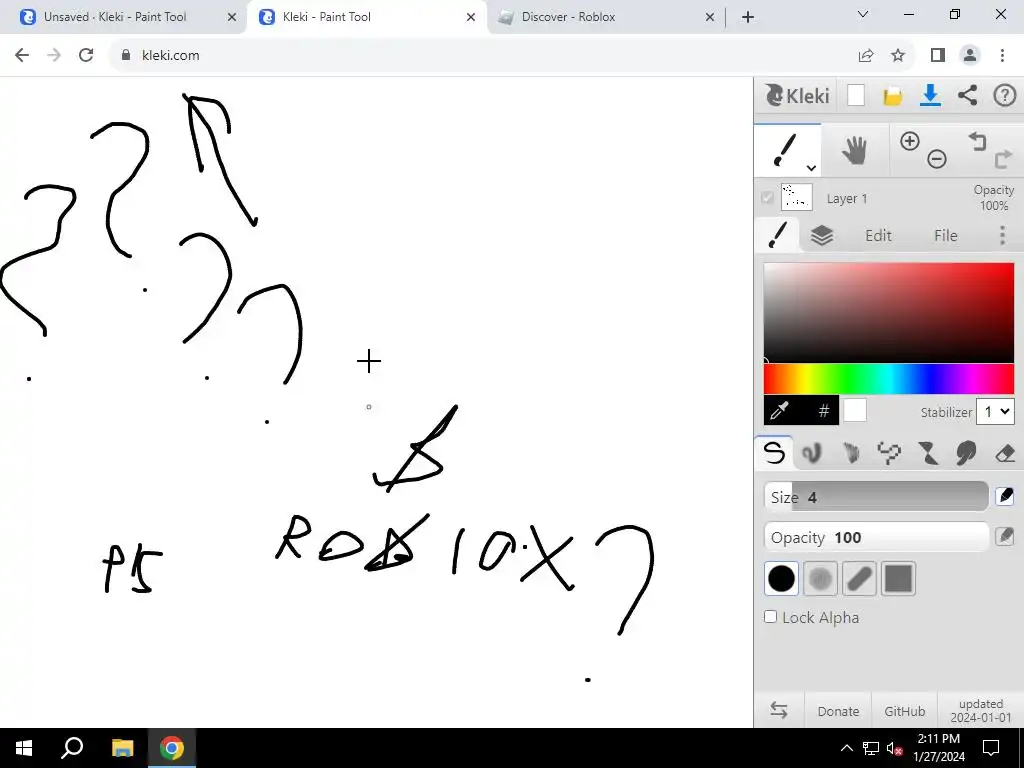The height and width of the screenshot is (768, 1024).
Task: Select the Smudge brush type
Action: coord(966,453)
